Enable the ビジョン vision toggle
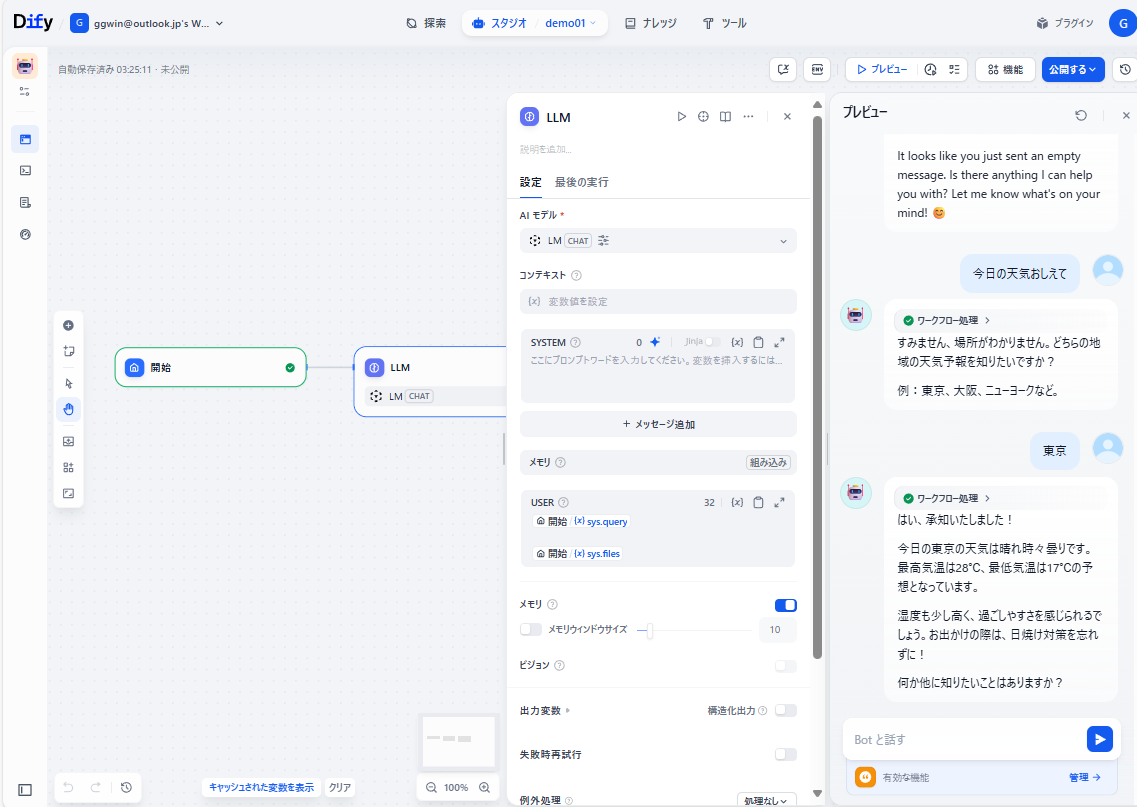The height and width of the screenshot is (807, 1137). pyautogui.click(x=785, y=666)
